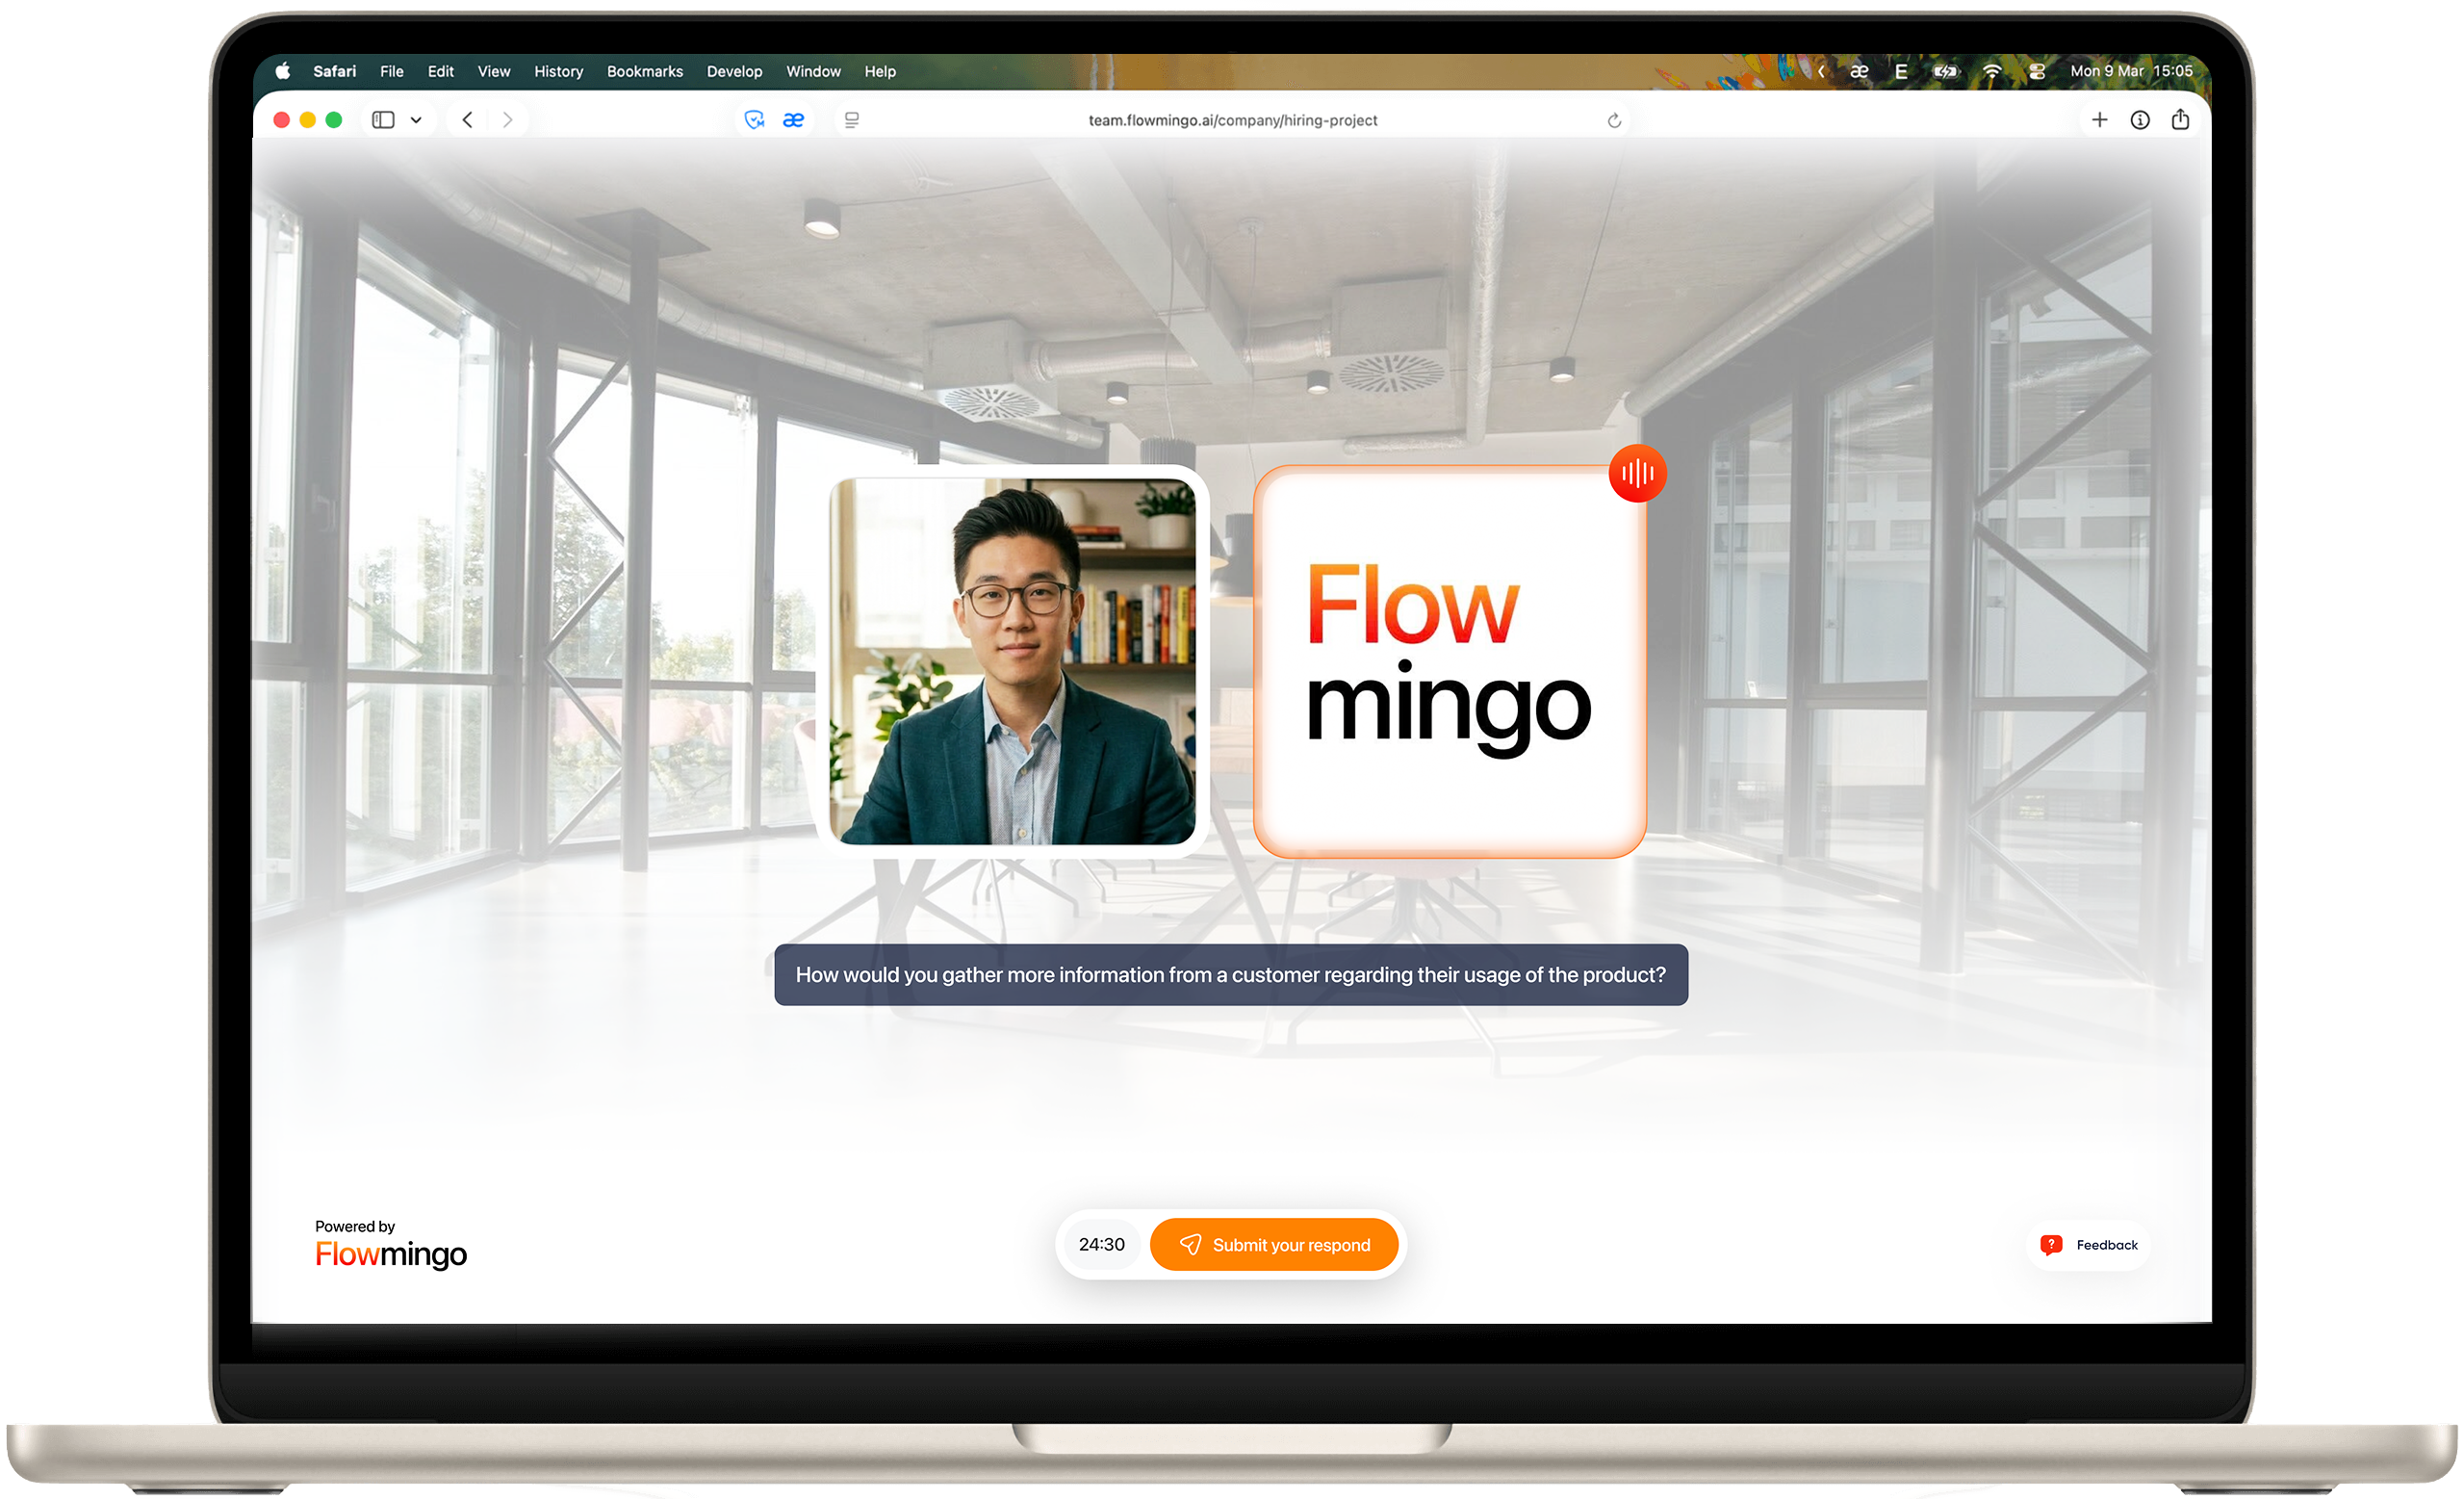Click the blue æ extension icon
The image size is (2464, 1499).
[792, 119]
